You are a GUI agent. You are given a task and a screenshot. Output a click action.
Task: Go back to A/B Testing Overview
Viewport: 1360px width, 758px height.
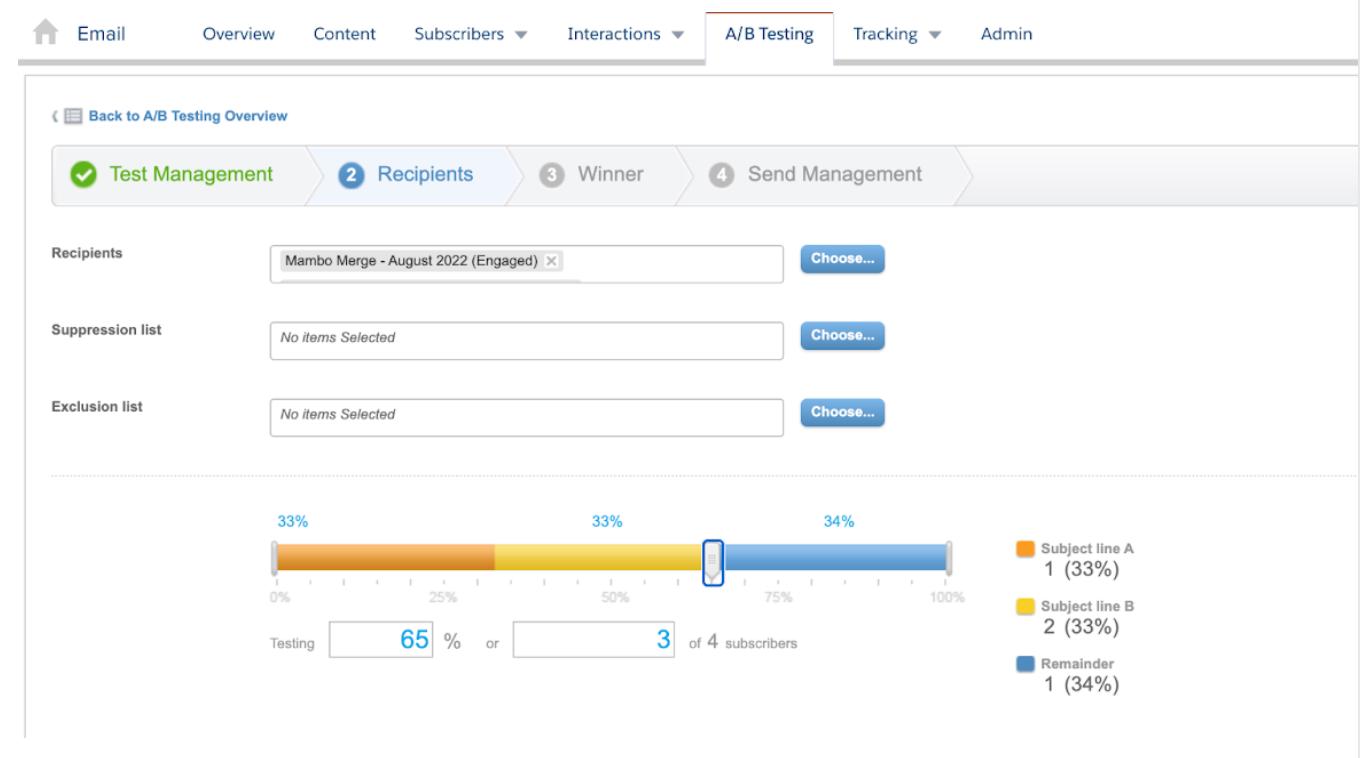[x=188, y=116]
